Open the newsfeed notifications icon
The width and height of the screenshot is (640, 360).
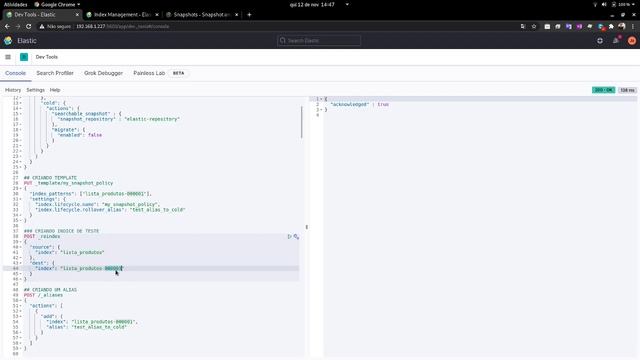click(616, 41)
